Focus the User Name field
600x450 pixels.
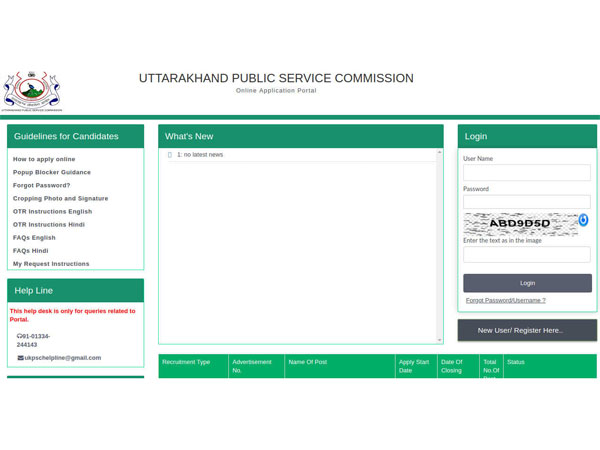pyautogui.click(x=526, y=173)
